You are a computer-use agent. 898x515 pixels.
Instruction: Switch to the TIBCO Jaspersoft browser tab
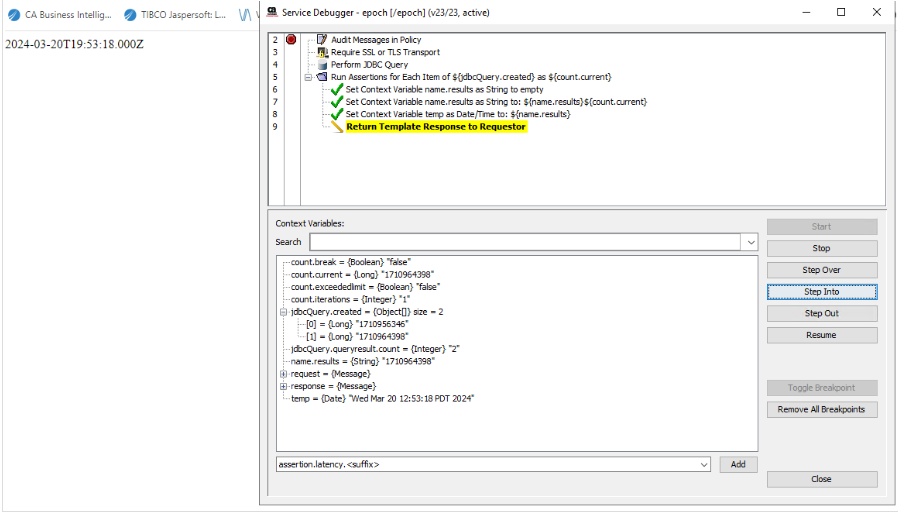pyautogui.click(x=176, y=15)
